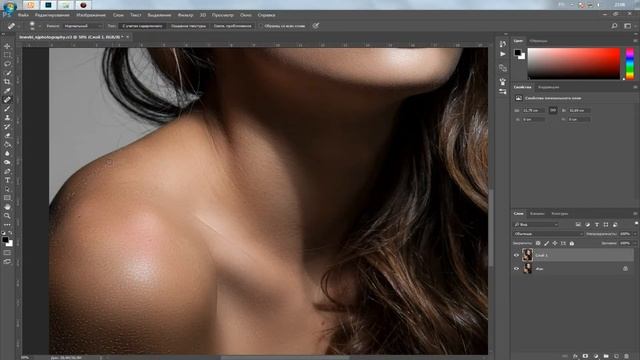
Task: Select the Pen tool
Action: pyautogui.click(x=7, y=171)
